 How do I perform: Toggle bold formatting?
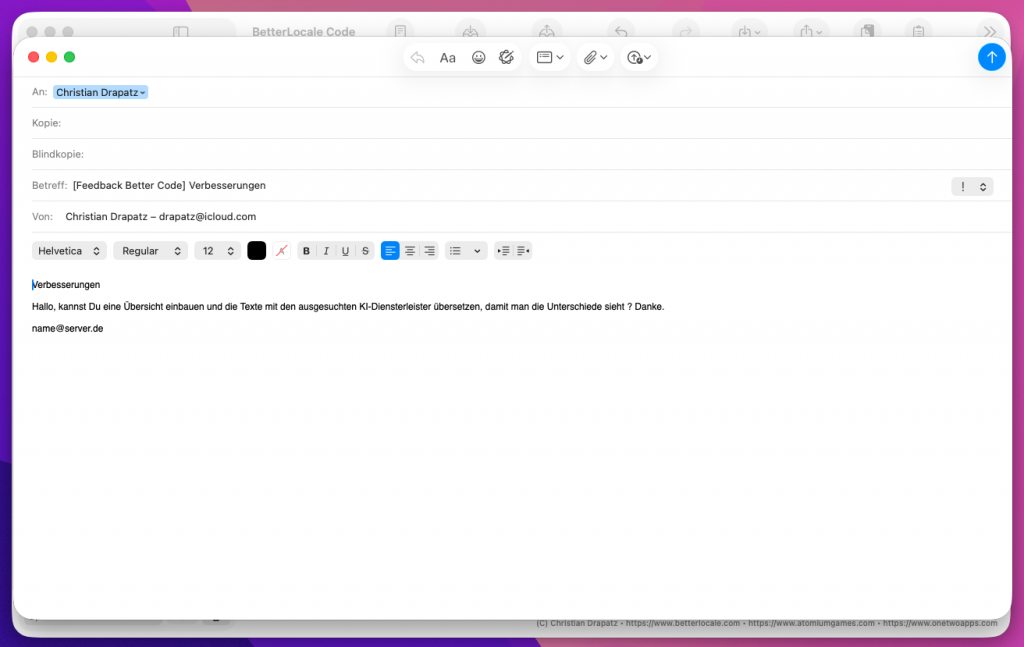click(x=307, y=251)
